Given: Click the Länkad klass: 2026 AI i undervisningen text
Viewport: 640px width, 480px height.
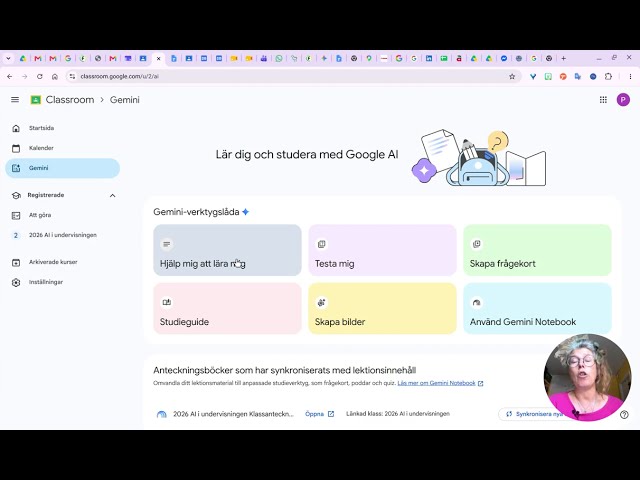Looking at the screenshot, I should [x=398, y=414].
